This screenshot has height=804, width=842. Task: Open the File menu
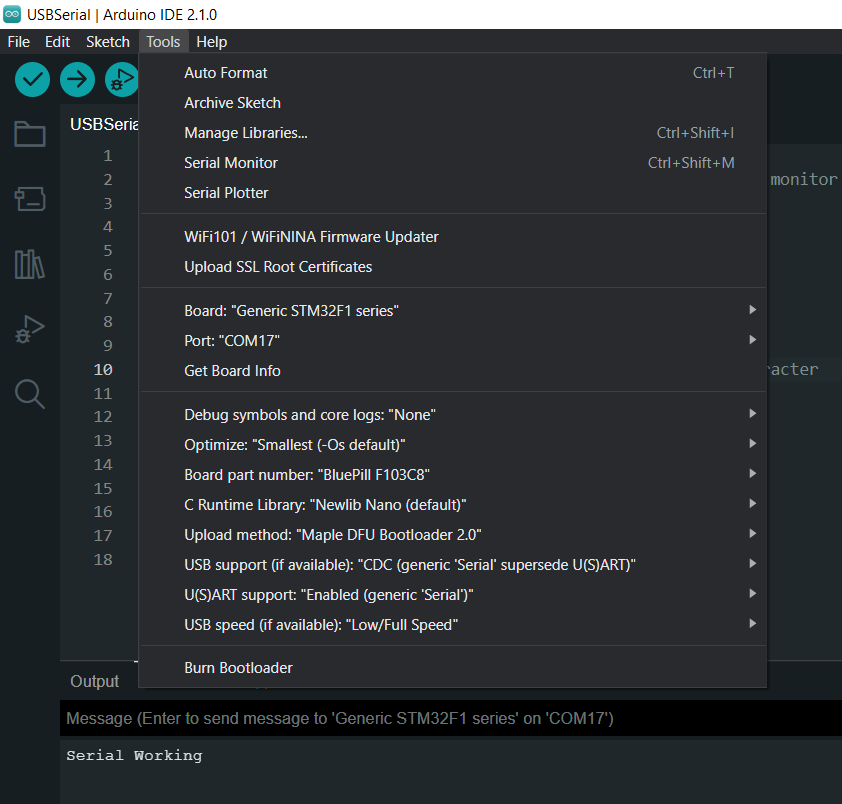[19, 42]
